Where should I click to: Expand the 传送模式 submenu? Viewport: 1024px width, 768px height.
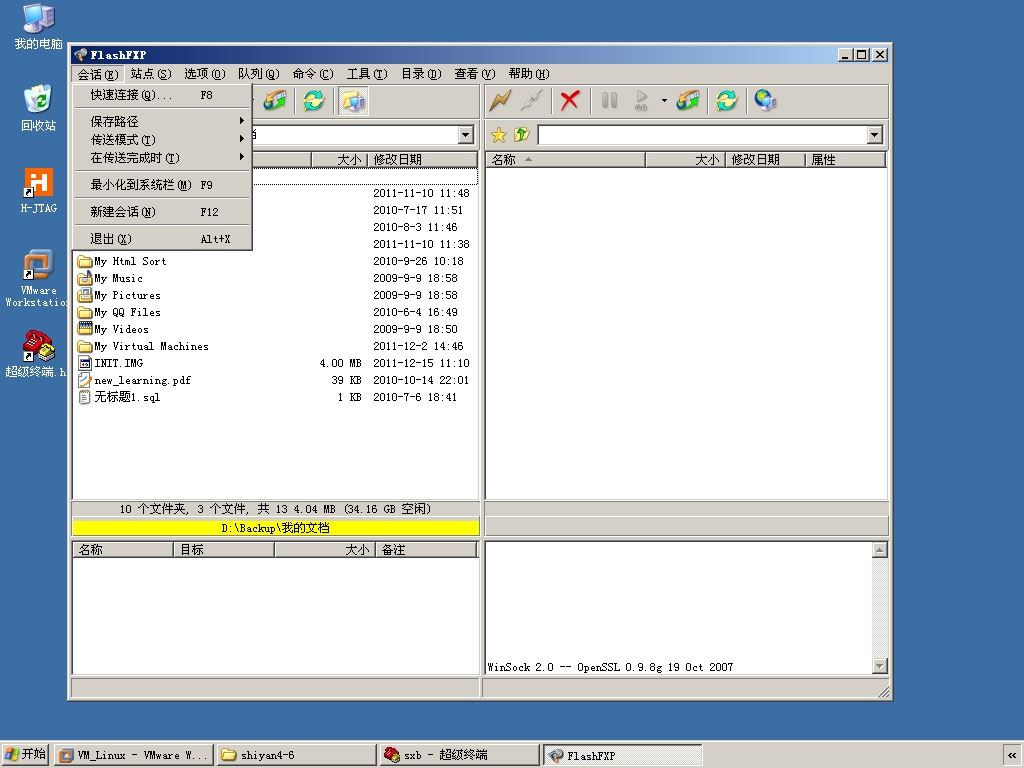[161, 140]
